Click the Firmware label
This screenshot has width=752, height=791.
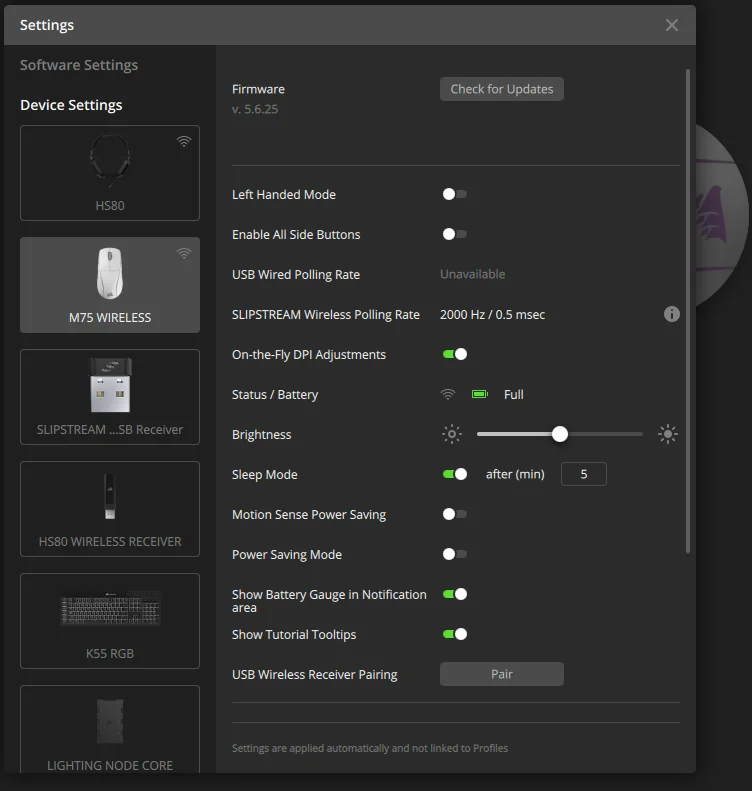(258, 89)
